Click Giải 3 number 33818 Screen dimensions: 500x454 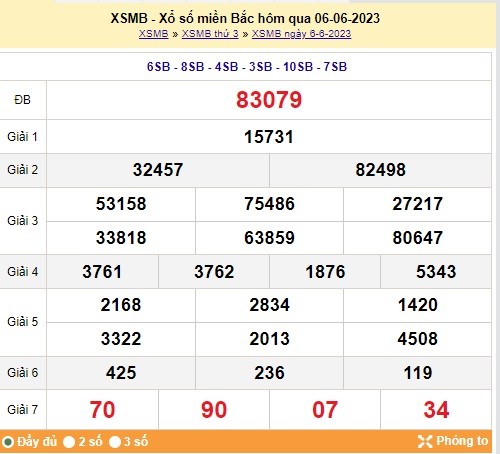click(x=121, y=238)
